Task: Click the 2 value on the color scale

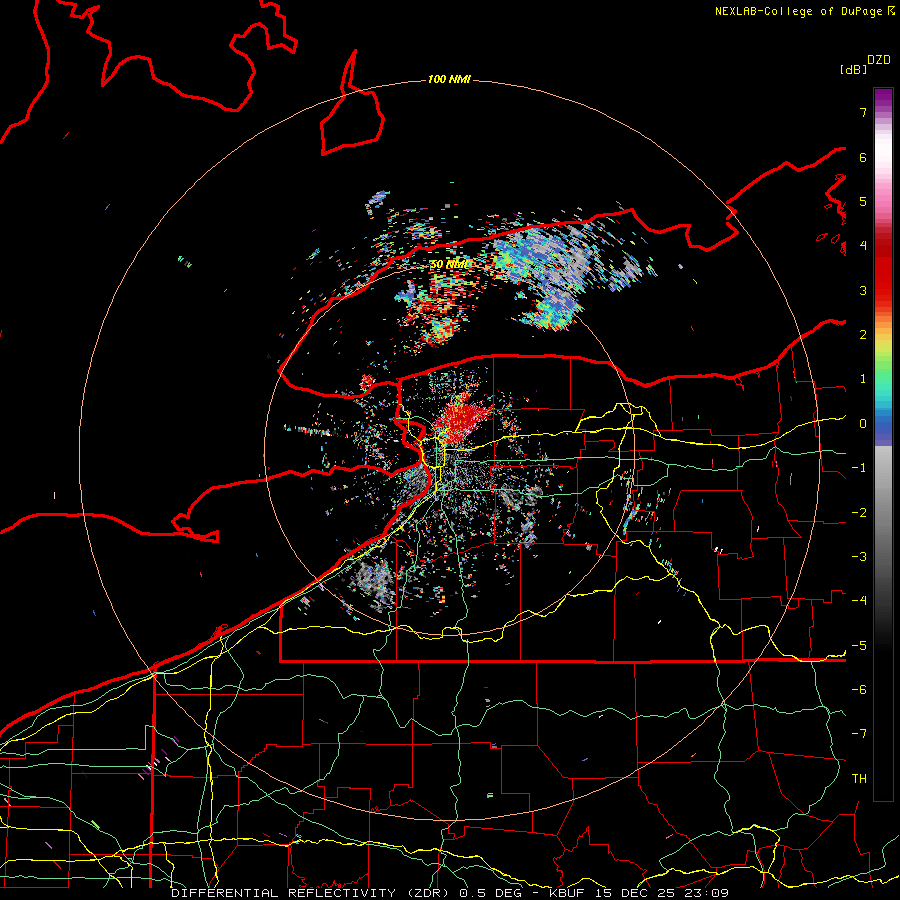Action: pyautogui.click(x=863, y=334)
